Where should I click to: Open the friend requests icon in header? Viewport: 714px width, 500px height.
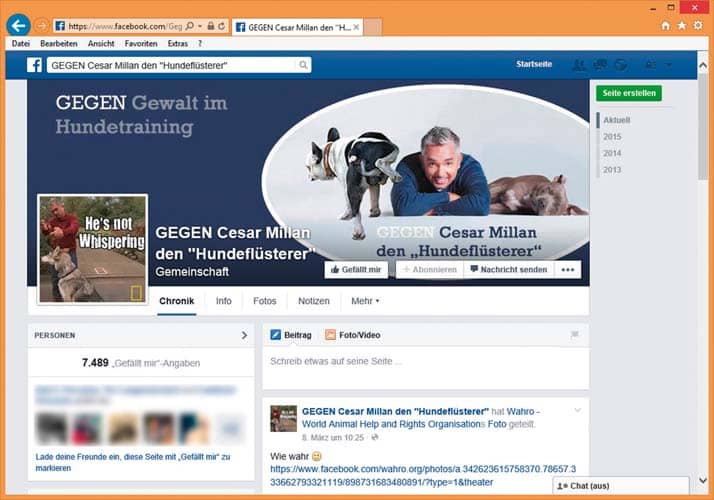pos(578,65)
